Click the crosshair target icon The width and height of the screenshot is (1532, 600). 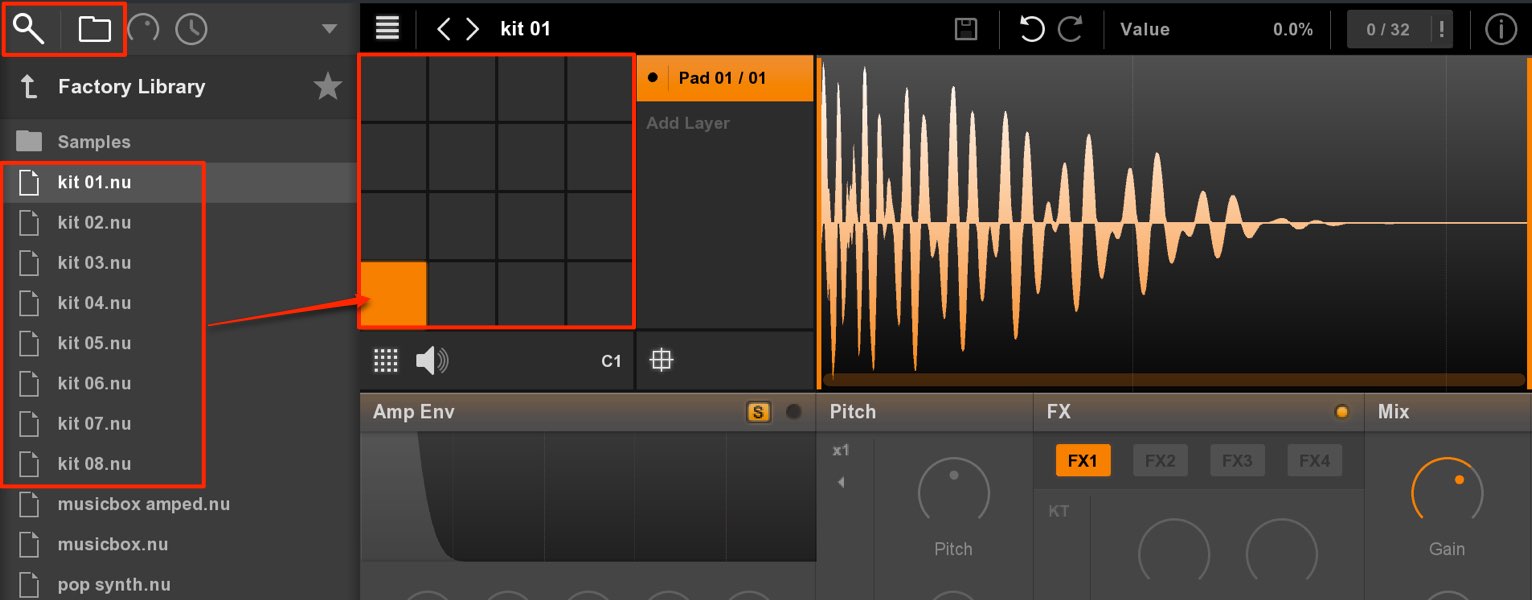[661, 361]
